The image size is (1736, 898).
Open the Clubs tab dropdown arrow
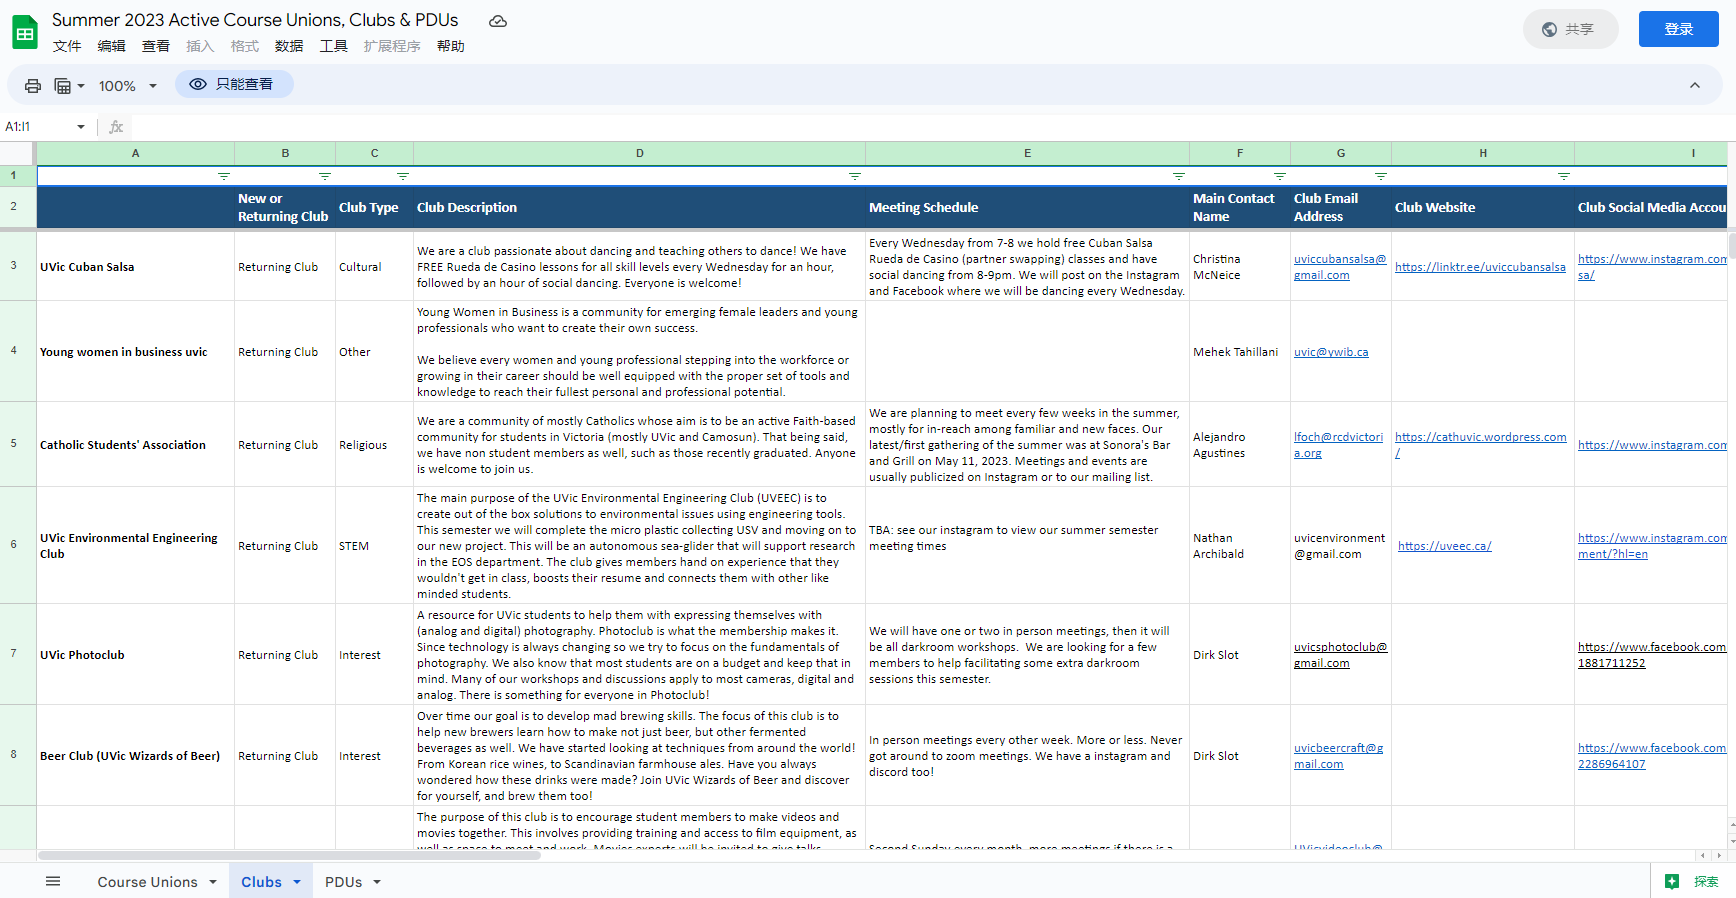pyautogui.click(x=297, y=882)
